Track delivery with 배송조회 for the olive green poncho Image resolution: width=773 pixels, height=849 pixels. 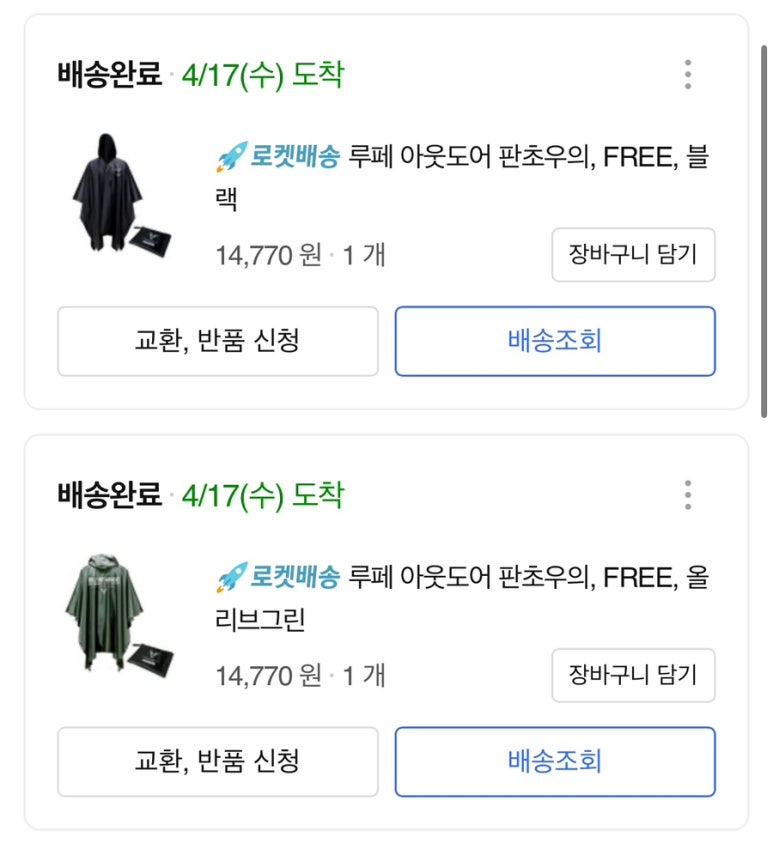[x=555, y=761]
